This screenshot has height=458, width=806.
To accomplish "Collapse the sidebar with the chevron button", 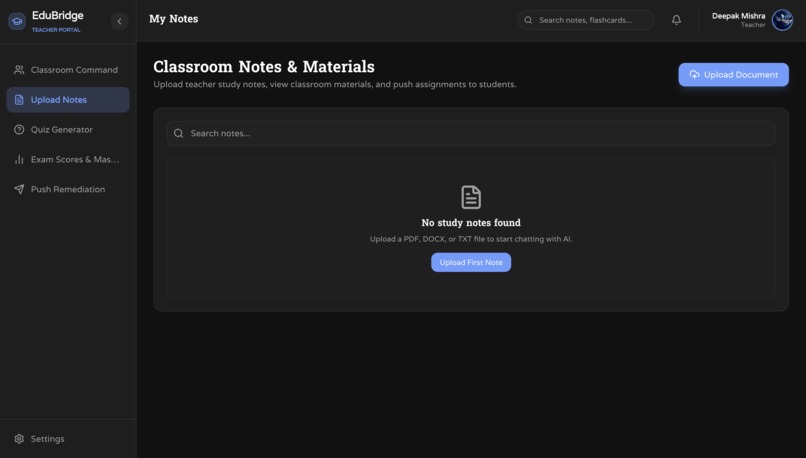I will point(119,21).
